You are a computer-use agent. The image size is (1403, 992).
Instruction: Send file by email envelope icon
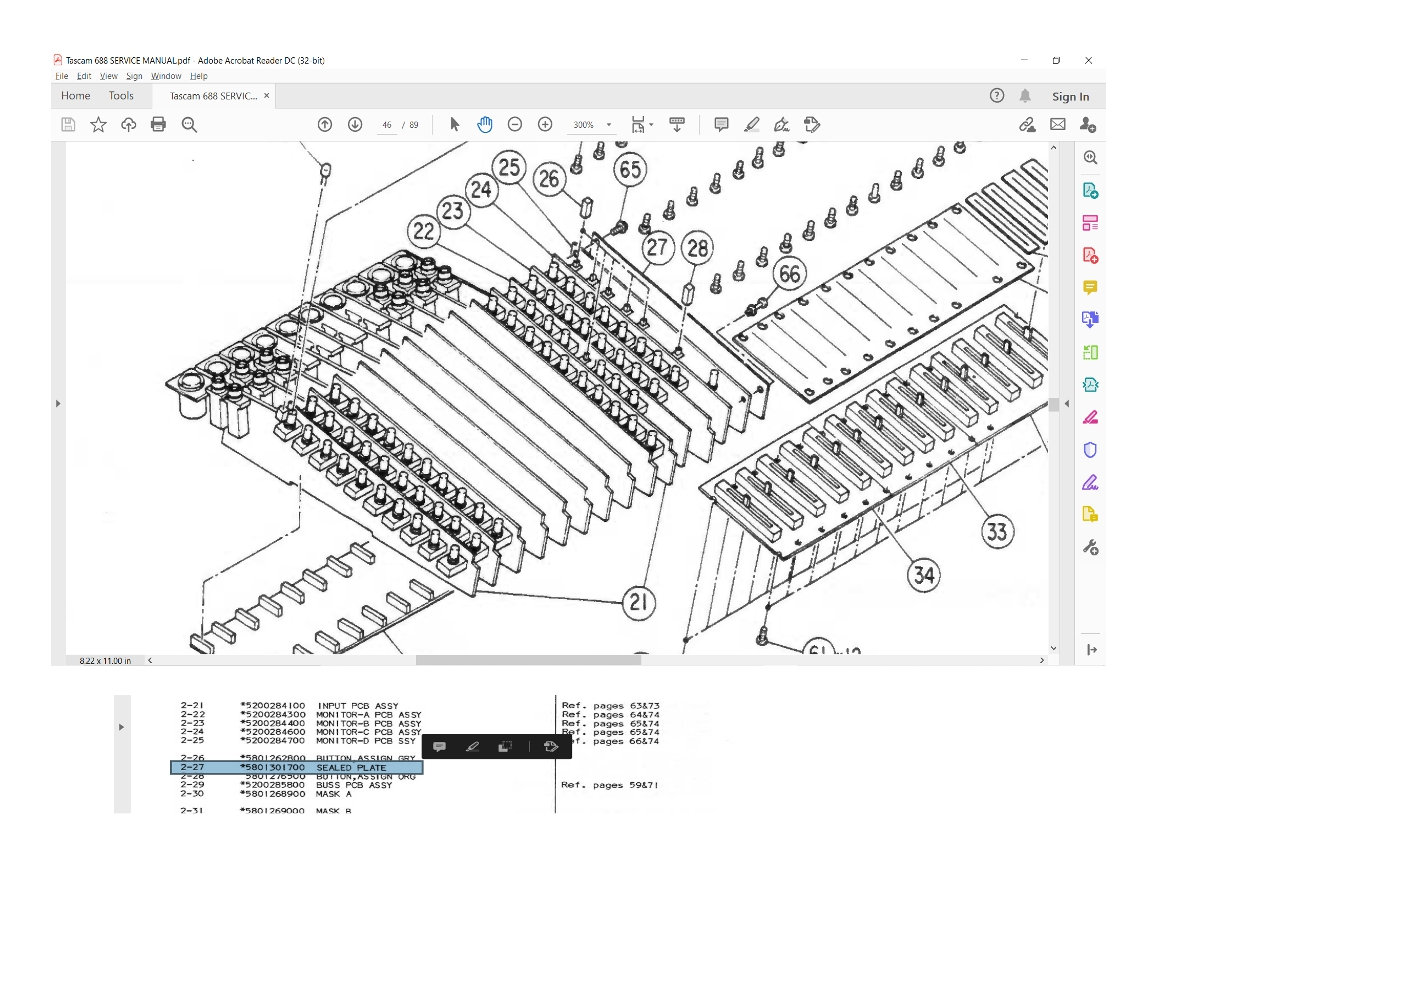click(1058, 125)
